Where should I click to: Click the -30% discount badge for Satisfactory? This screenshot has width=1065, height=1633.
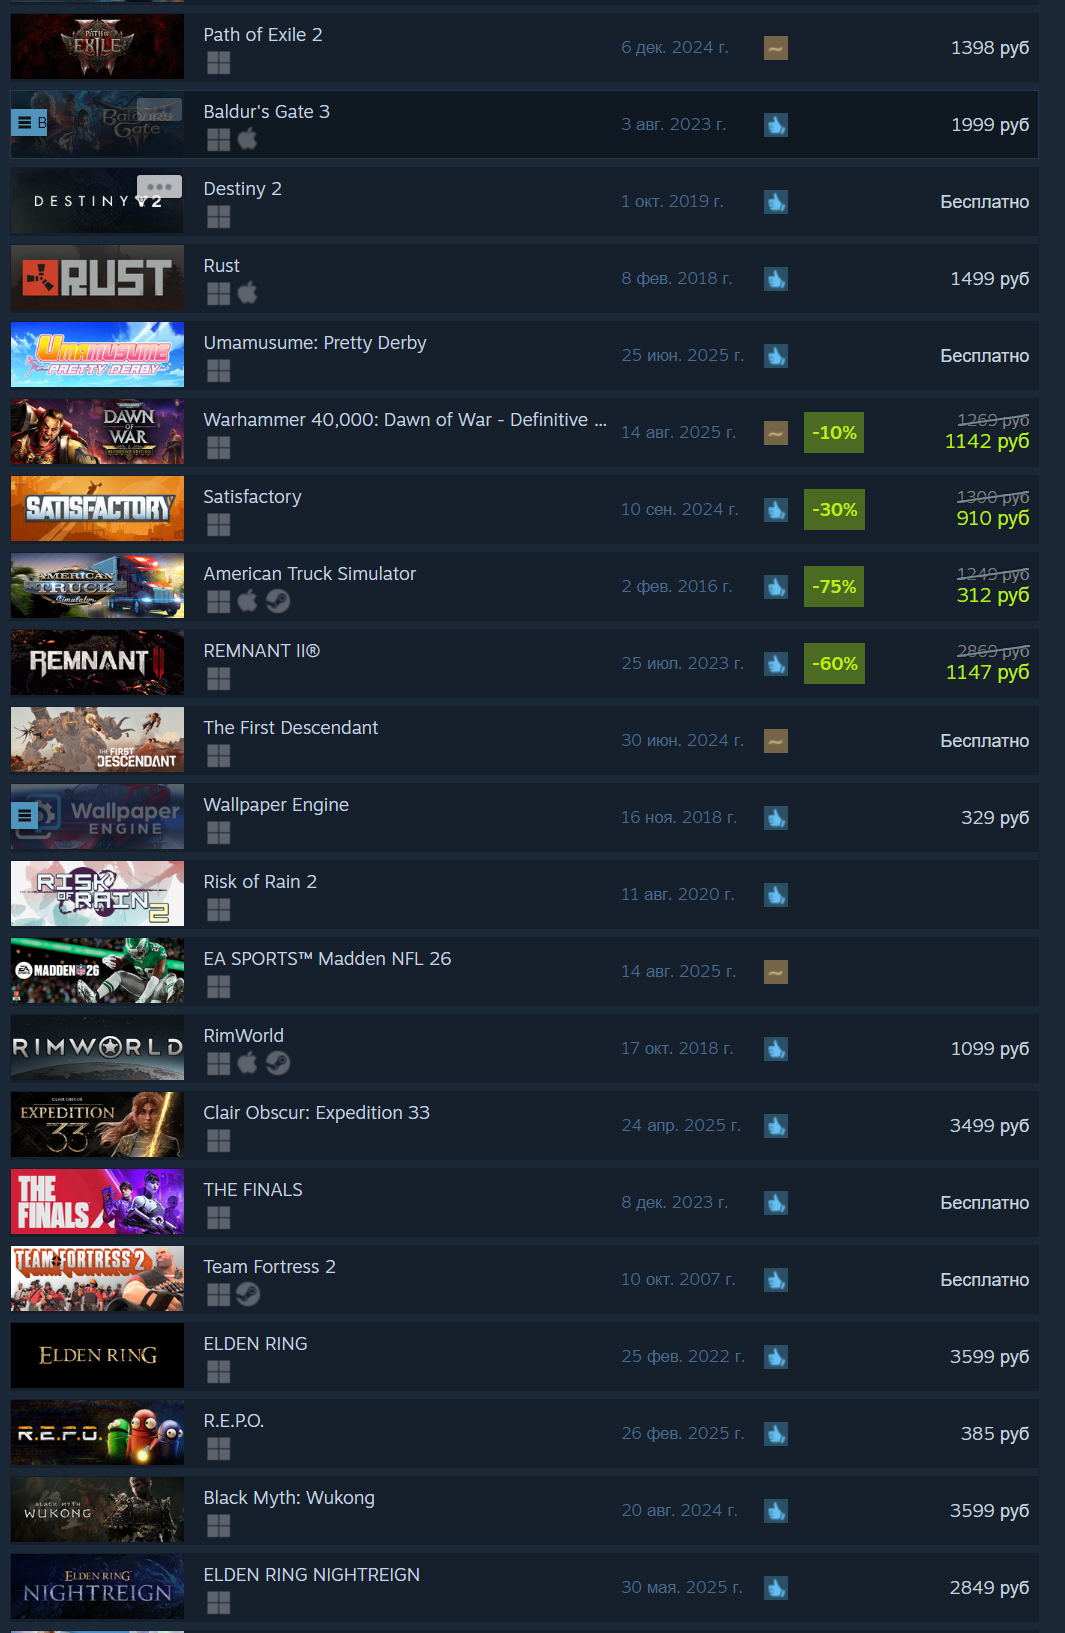click(834, 510)
